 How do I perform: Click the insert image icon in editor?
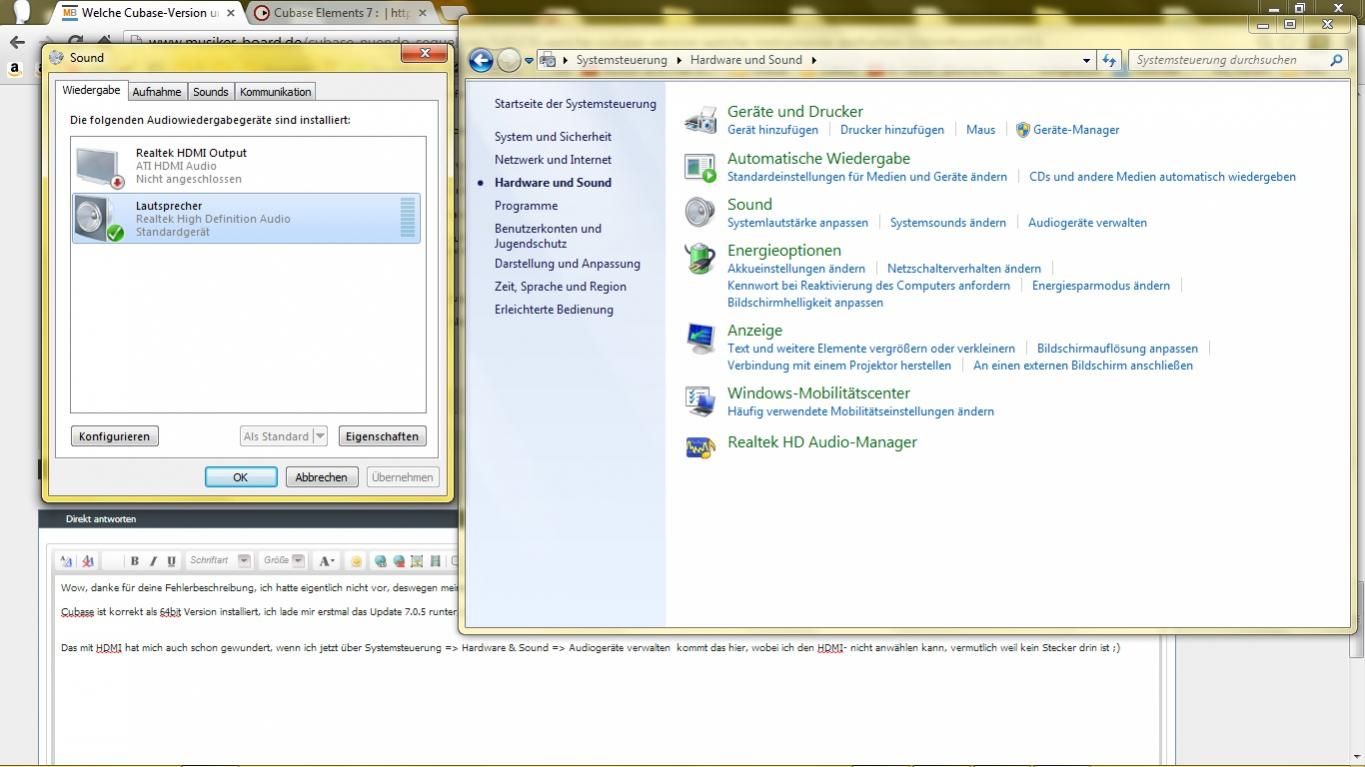pyautogui.click(x=417, y=561)
